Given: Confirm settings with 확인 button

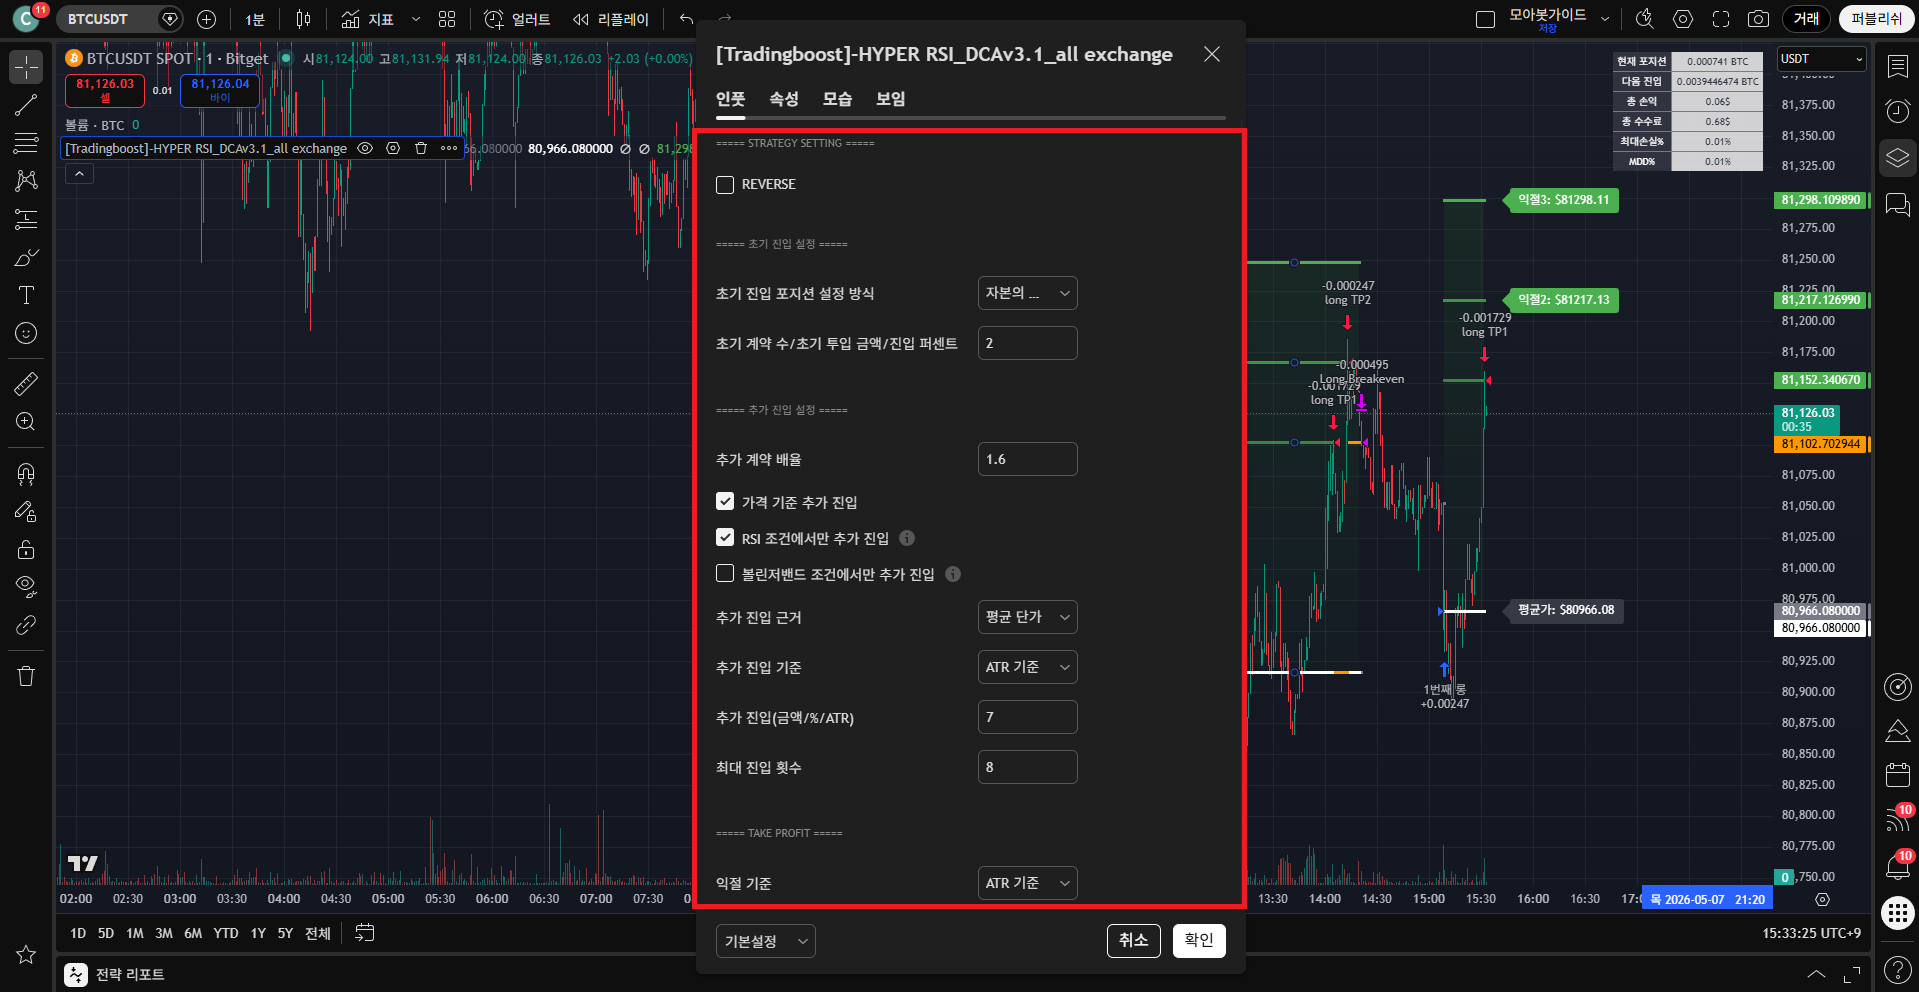Looking at the screenshot, I should pos(1199,940).
